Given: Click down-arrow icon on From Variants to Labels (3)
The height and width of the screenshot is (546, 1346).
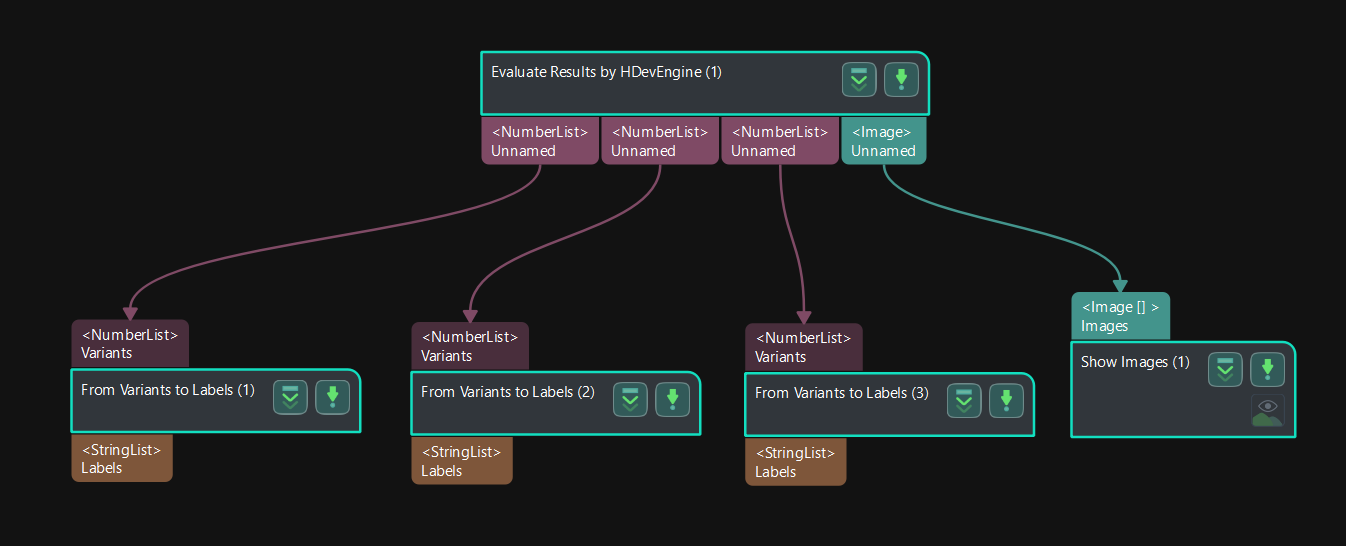Looking at the screenshot, I should tap(1007, 402).
